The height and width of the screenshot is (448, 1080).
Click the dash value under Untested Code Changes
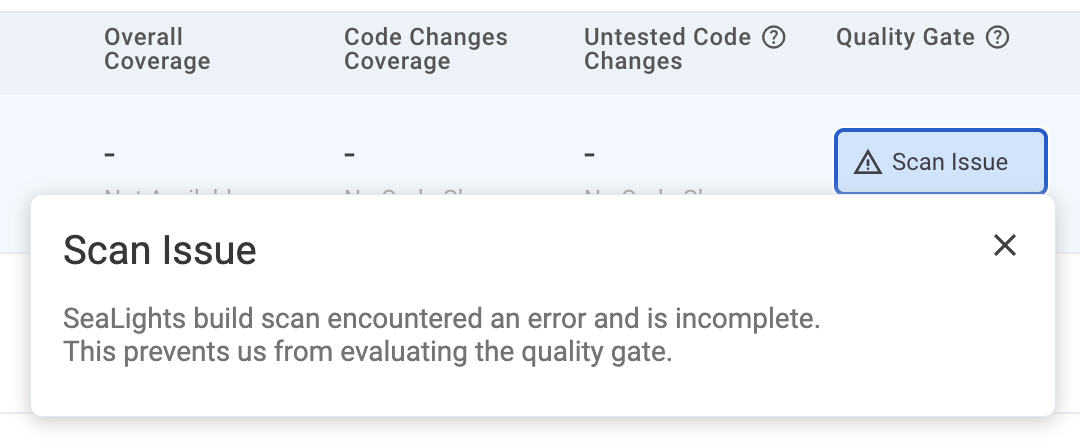click(x=590, y=155)
